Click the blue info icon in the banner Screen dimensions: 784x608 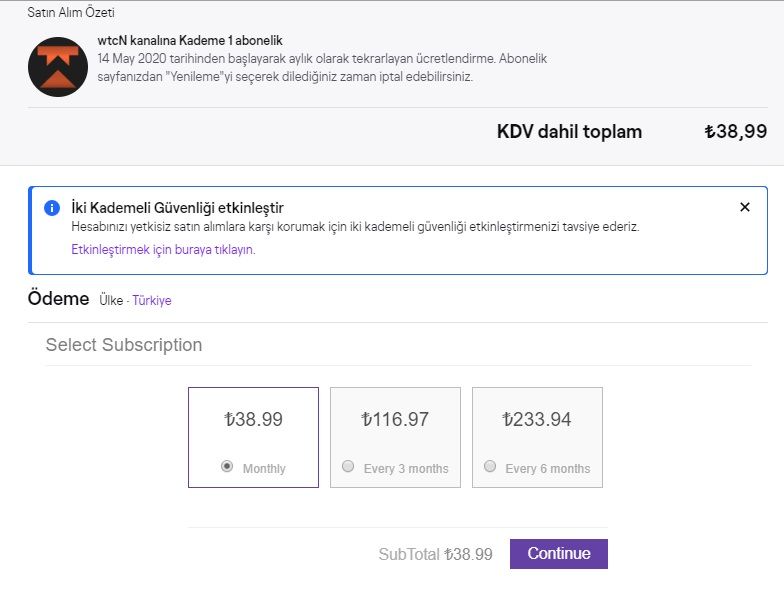click(52, 208)
